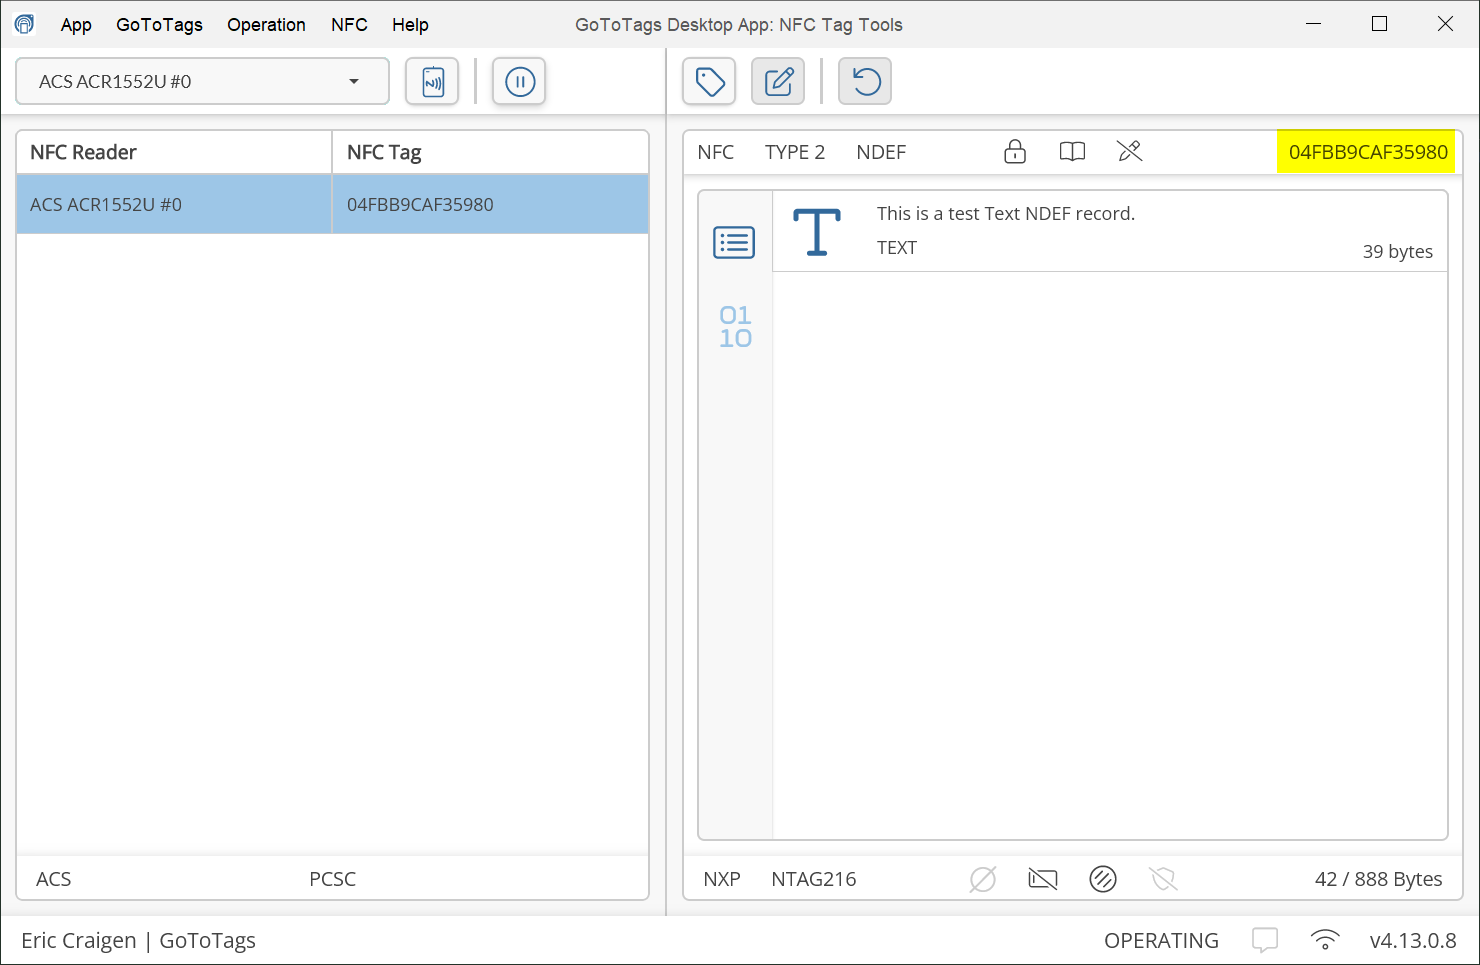The height and width of the screenshot is (965, 1480).
Task: Open the GoToTags menu
Action: pos(159,25)
